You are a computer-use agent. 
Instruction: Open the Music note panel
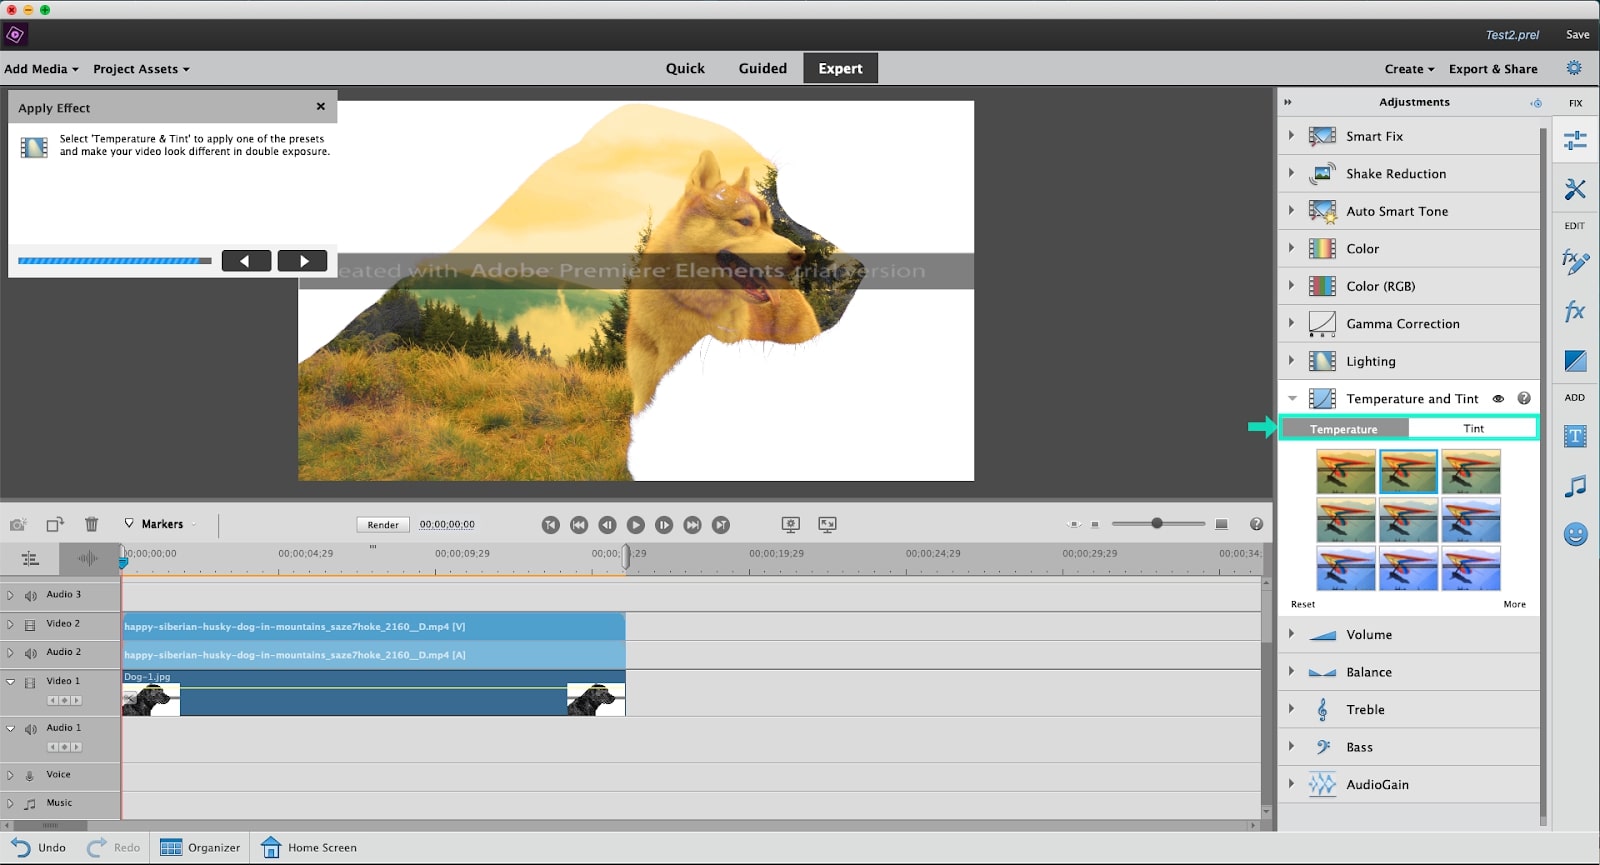click(x=1575, y=486)
